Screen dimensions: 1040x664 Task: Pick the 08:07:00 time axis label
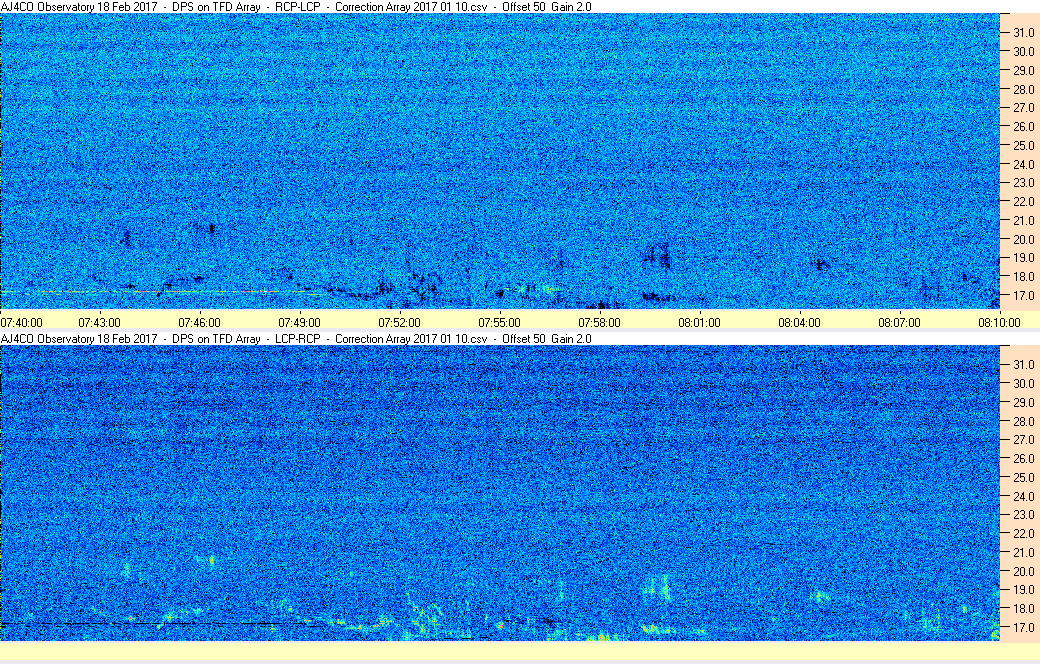coord(899,323)
